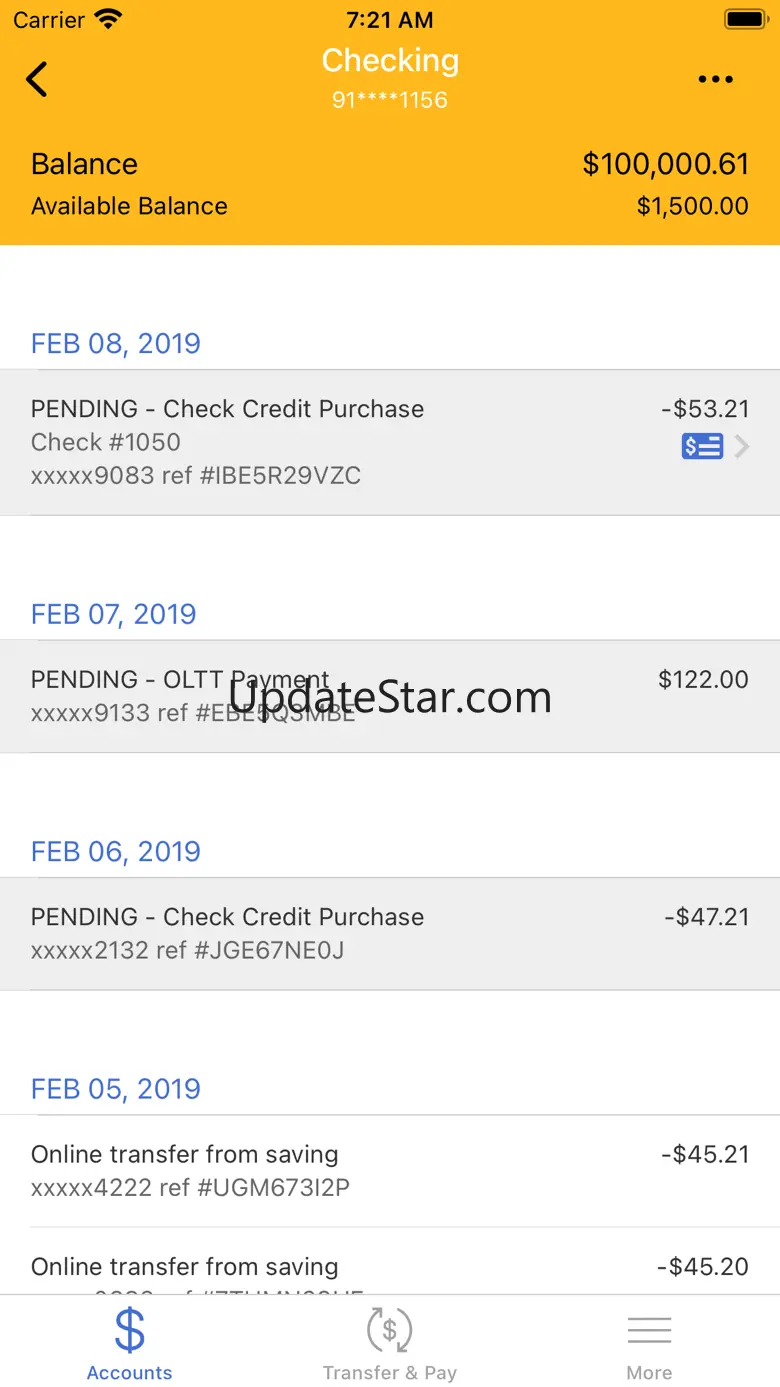Tap the back arrow icon
The height and width of the screenshot is (1387, 780).
click(x=37, y=79)
